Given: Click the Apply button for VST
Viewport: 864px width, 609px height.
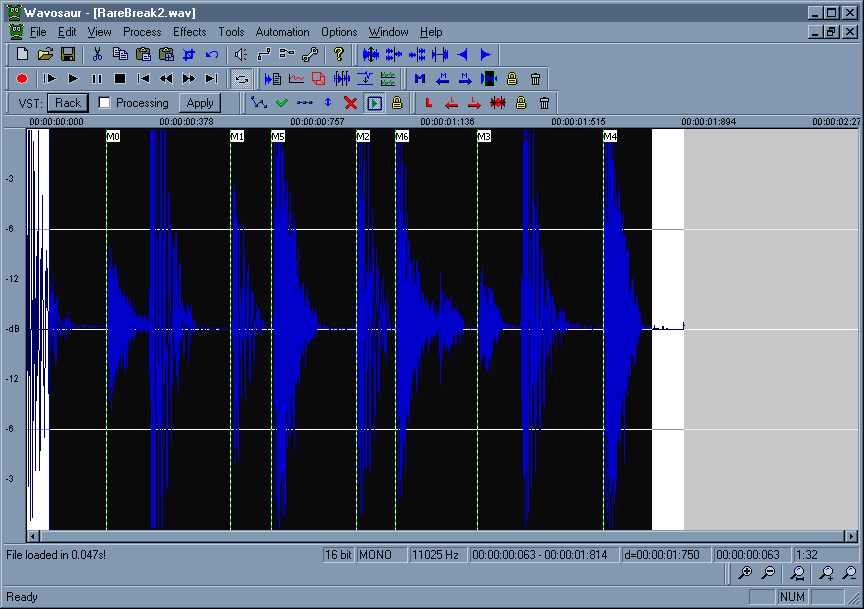Looking at the screenshot, I should [x=200, y=103].
